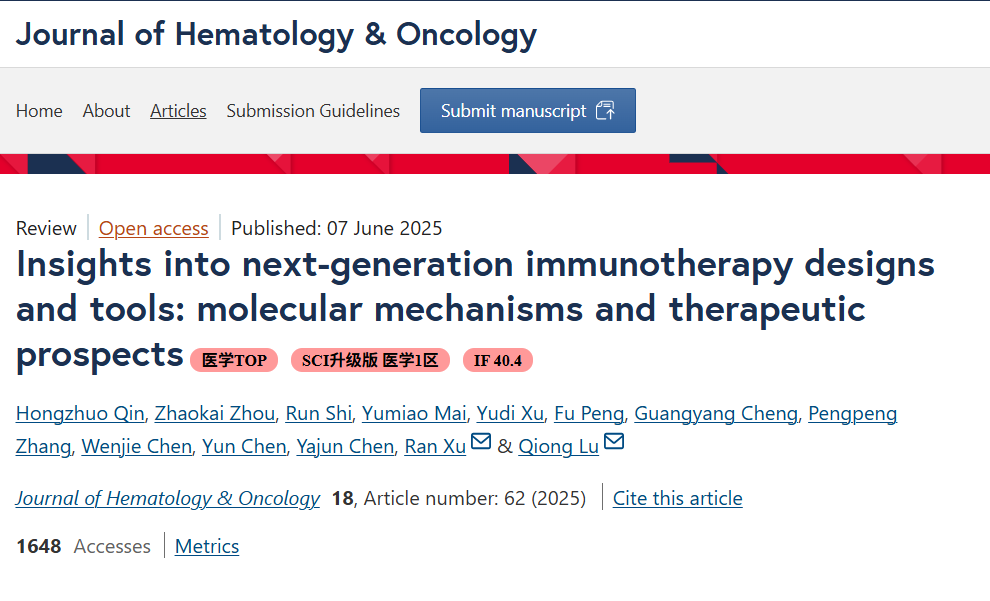
Task: Open the Cite this article link
Action: [x=677, y=498]
